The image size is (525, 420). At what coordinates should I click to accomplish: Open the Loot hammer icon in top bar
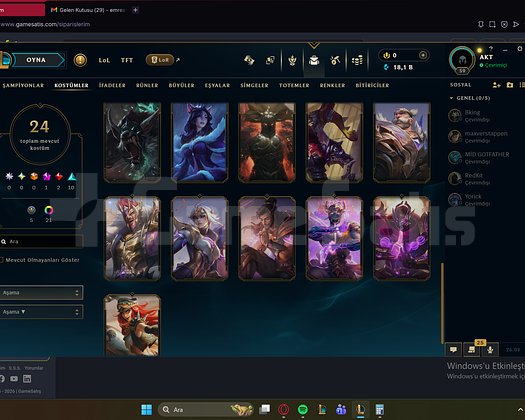pyautogui.click(x=335, y=60)
